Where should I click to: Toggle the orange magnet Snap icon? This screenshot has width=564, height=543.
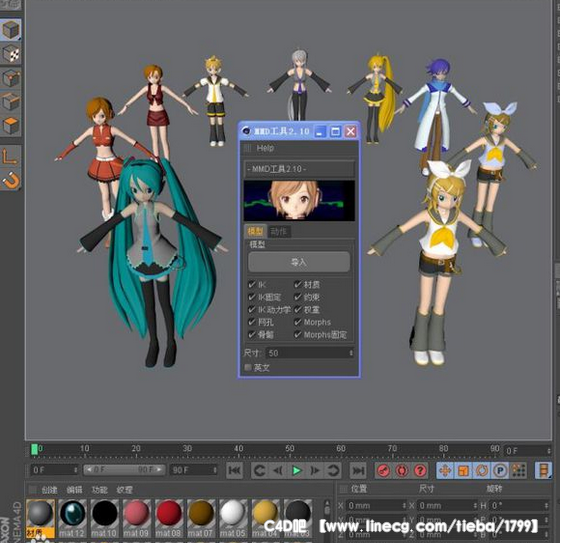[x=11, y=179]
